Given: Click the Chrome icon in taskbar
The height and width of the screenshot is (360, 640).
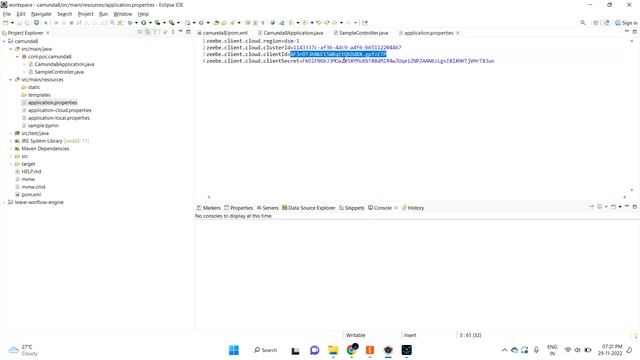Looking at the screenshot, I should click(x=352, y=350).
